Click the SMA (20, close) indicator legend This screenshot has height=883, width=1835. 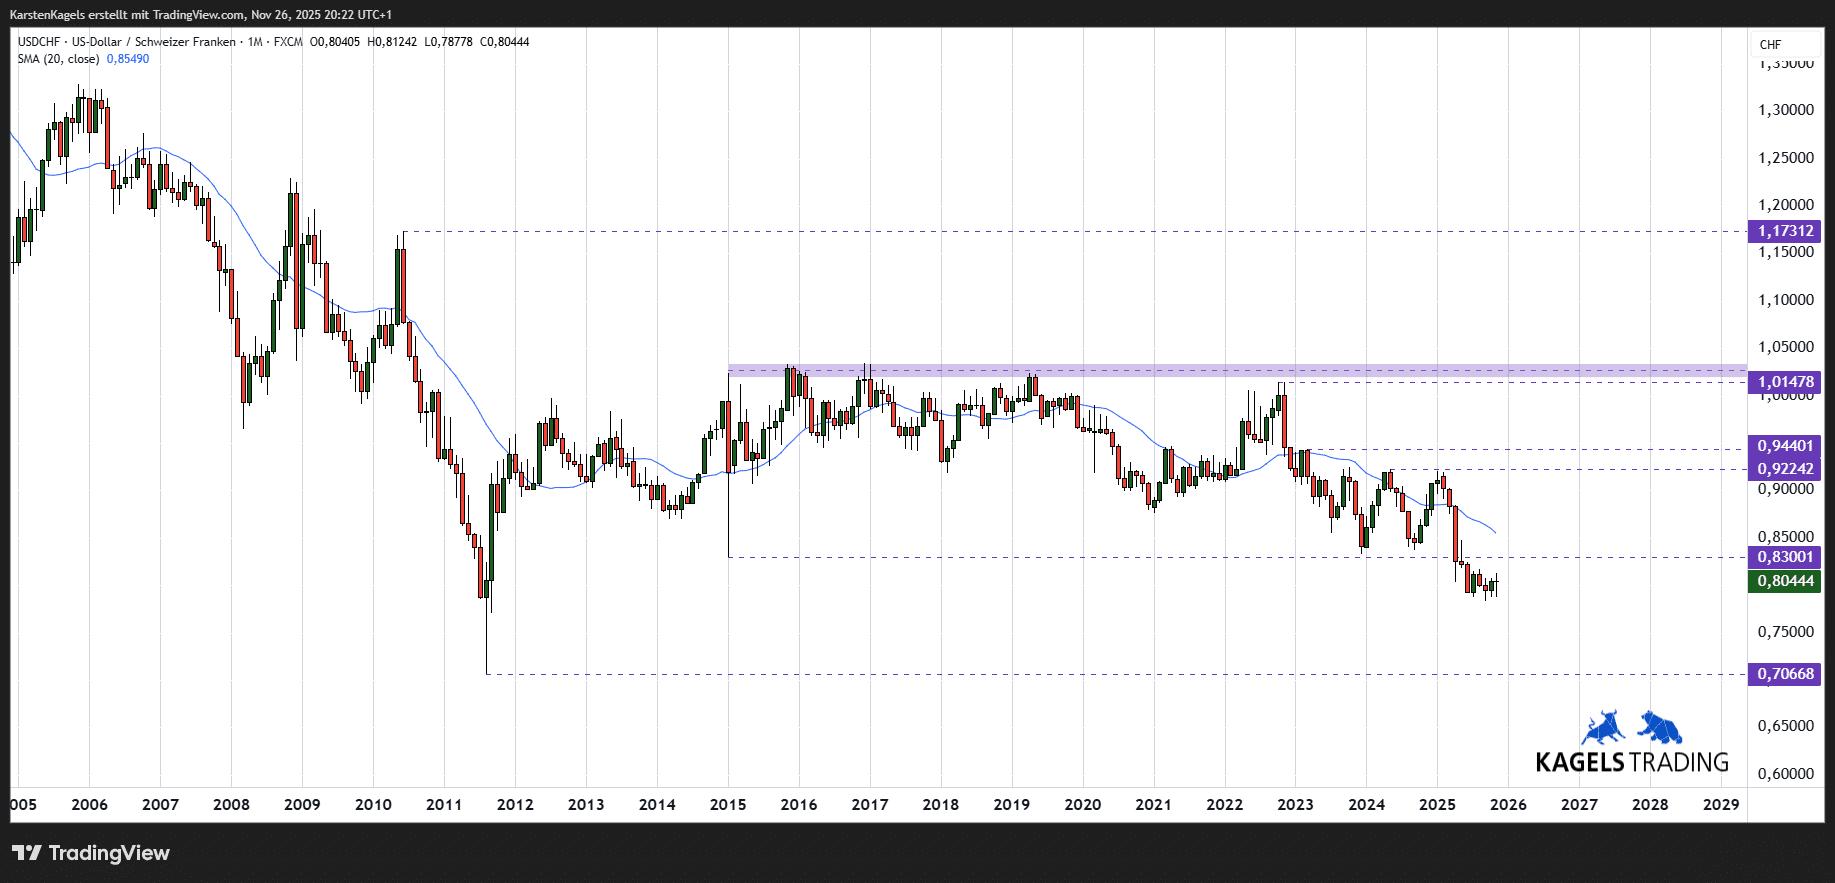[58, 59]
